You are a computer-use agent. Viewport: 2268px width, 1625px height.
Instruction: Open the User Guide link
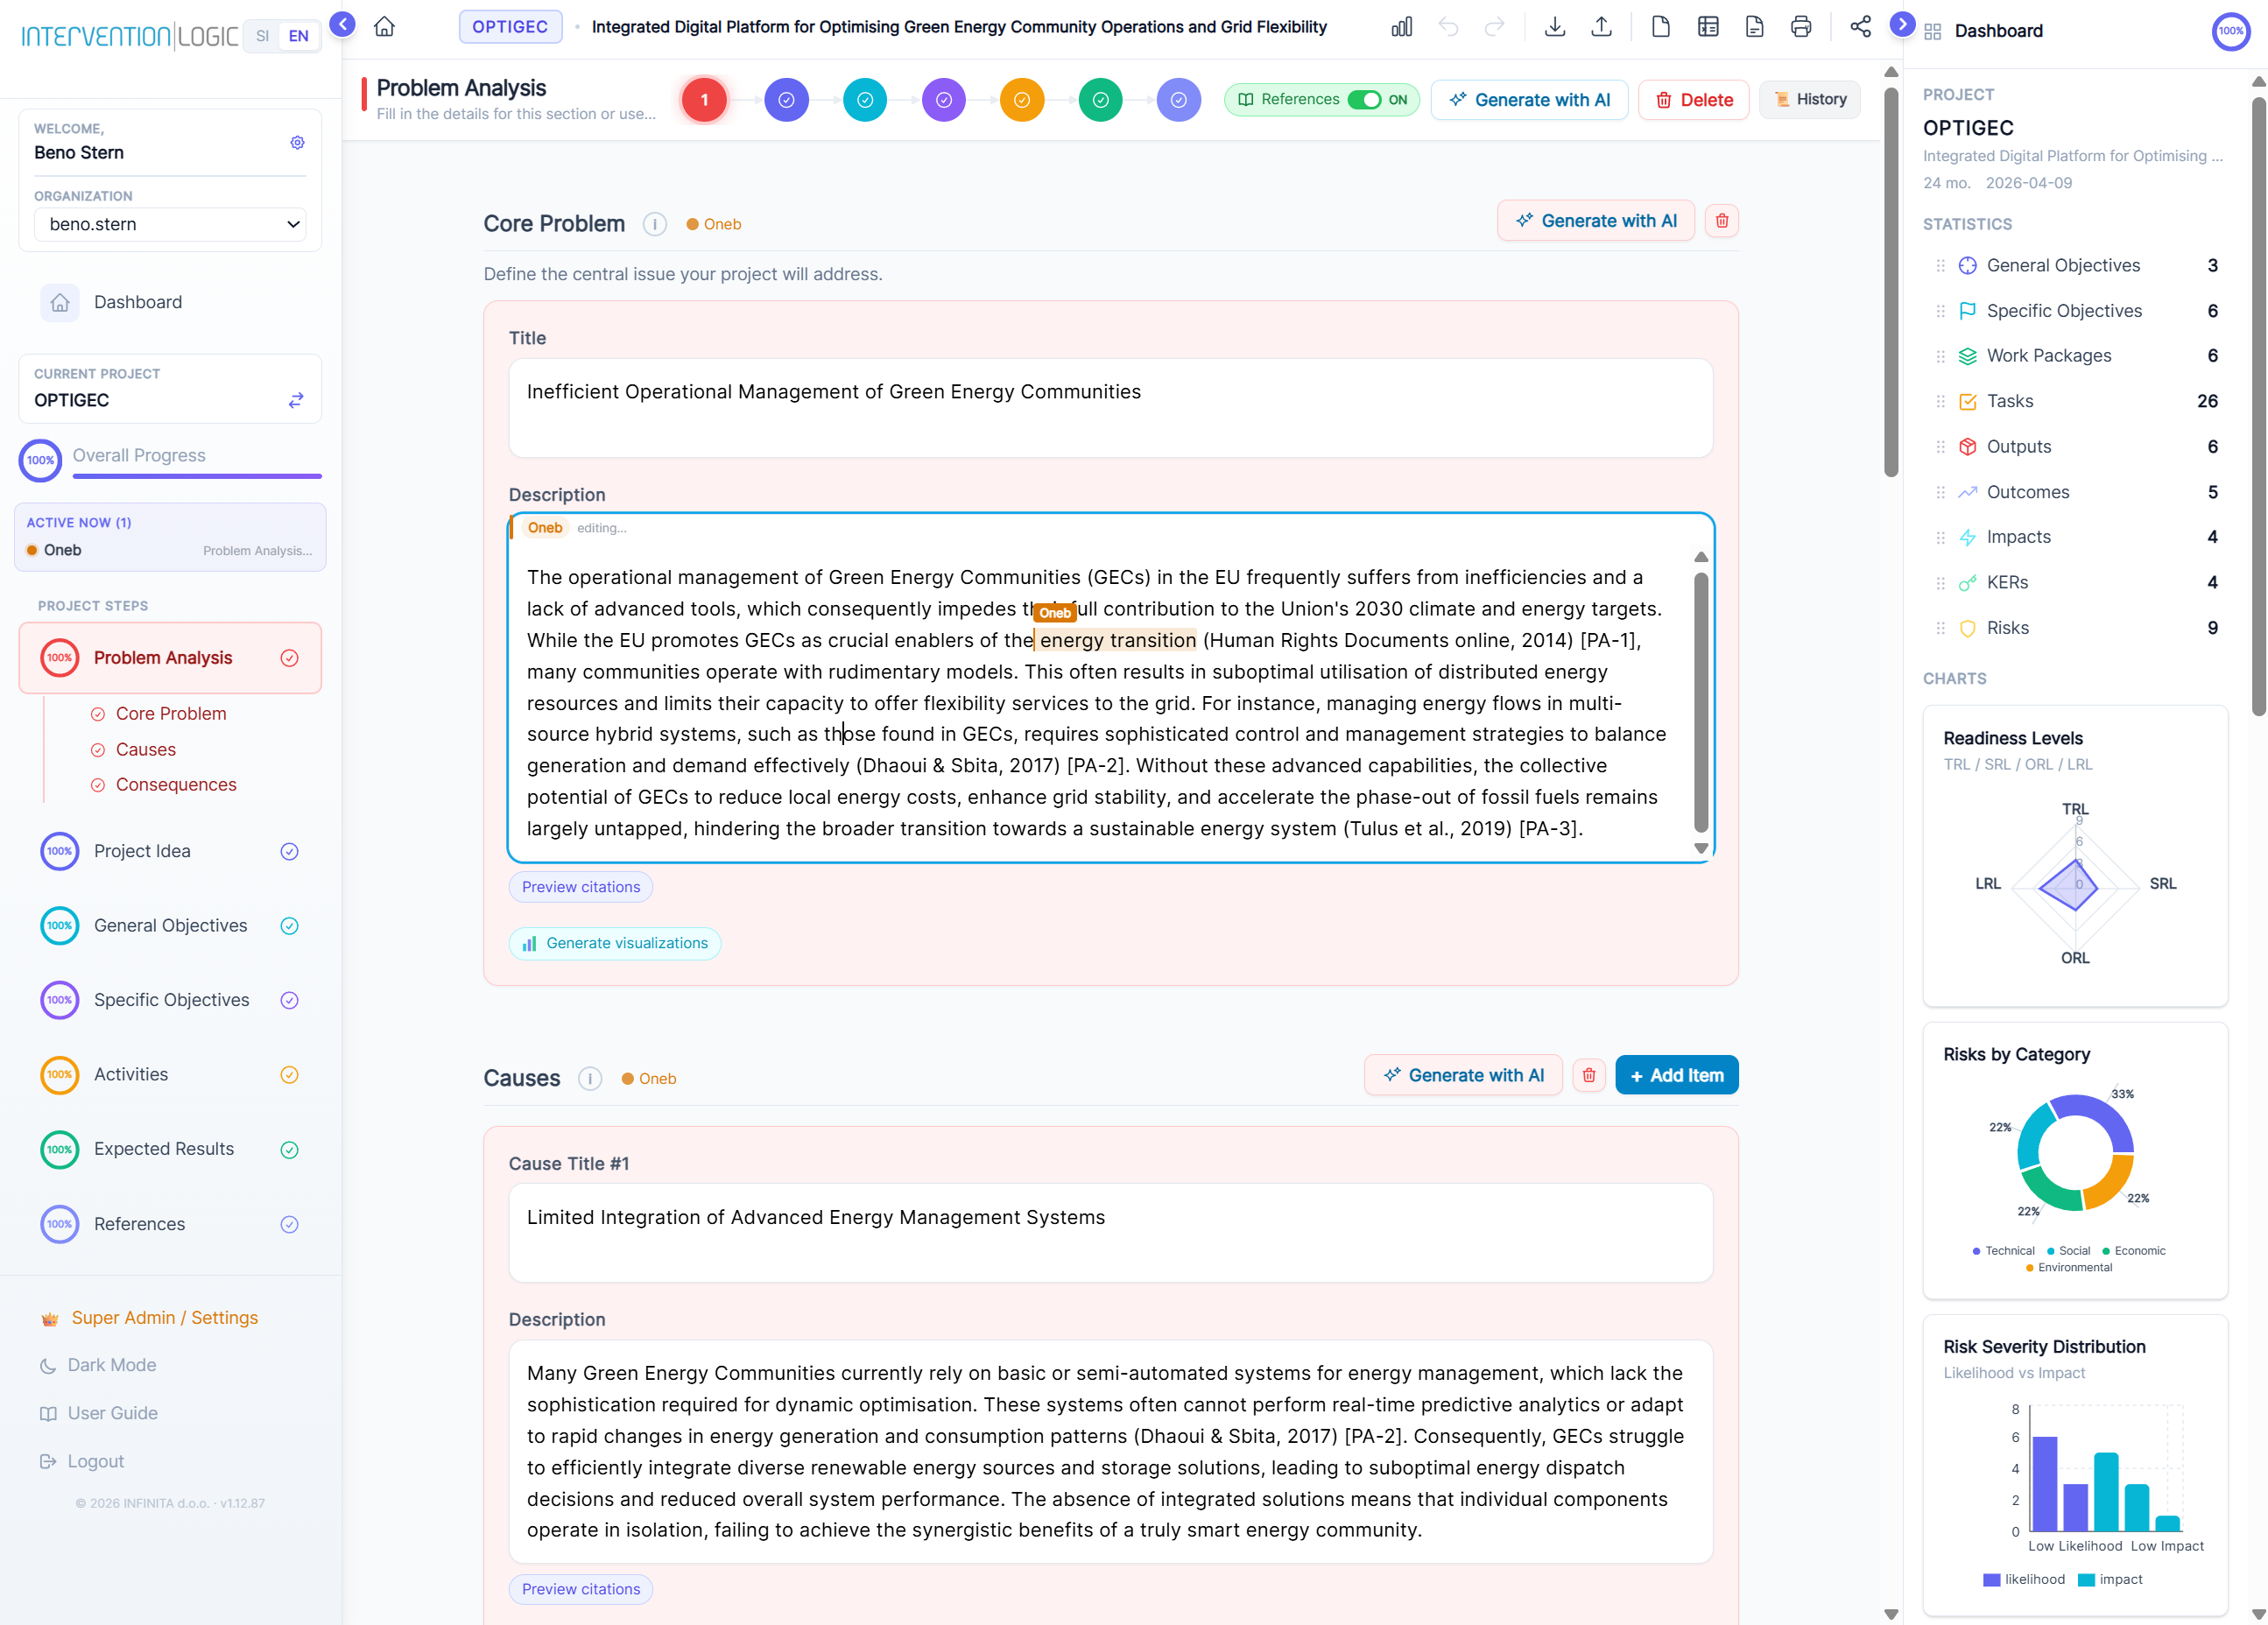pos(98,1413)
